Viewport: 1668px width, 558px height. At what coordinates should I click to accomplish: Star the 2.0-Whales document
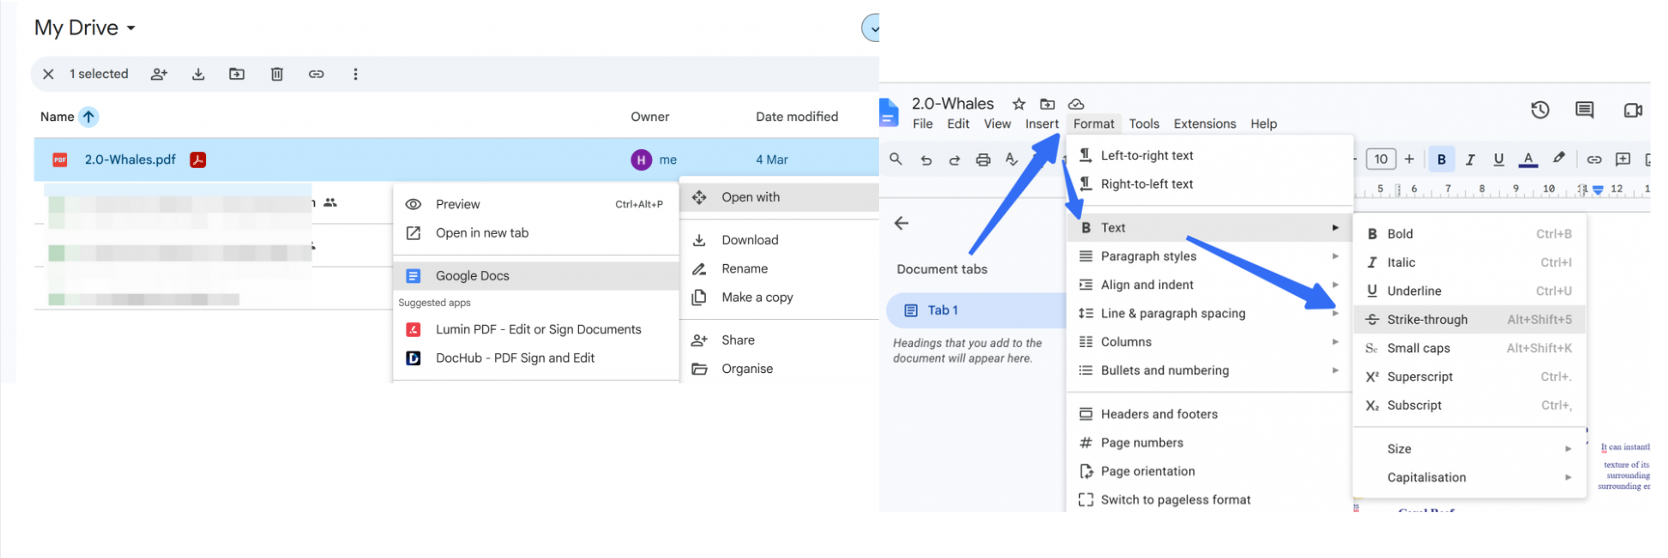click(x=1019, y=104)
